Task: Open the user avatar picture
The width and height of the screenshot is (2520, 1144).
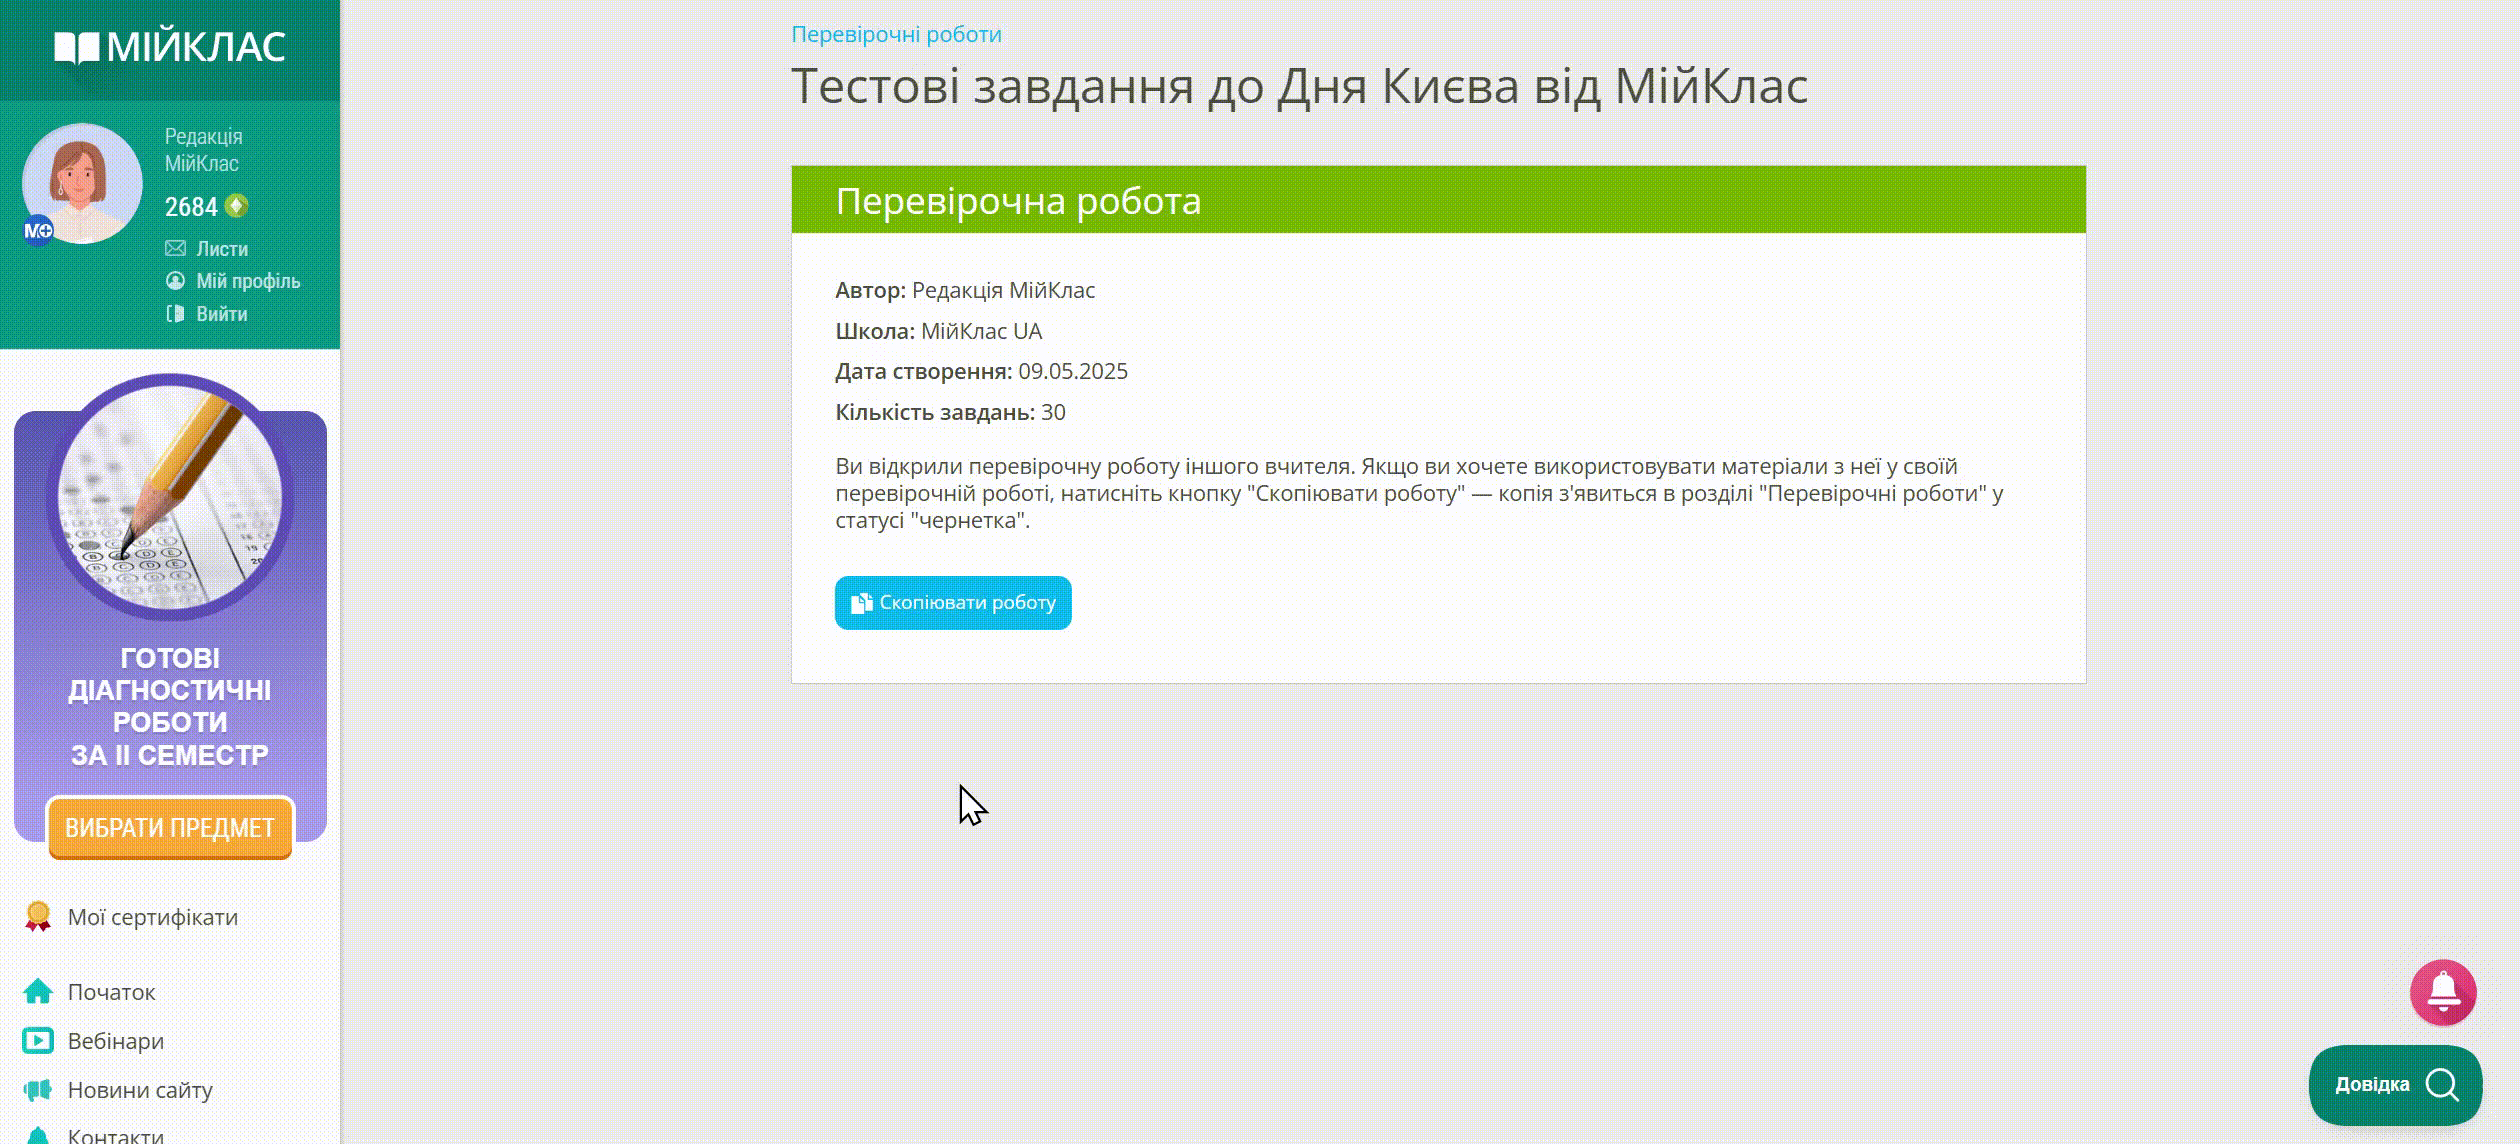Action: coord(83,182)
